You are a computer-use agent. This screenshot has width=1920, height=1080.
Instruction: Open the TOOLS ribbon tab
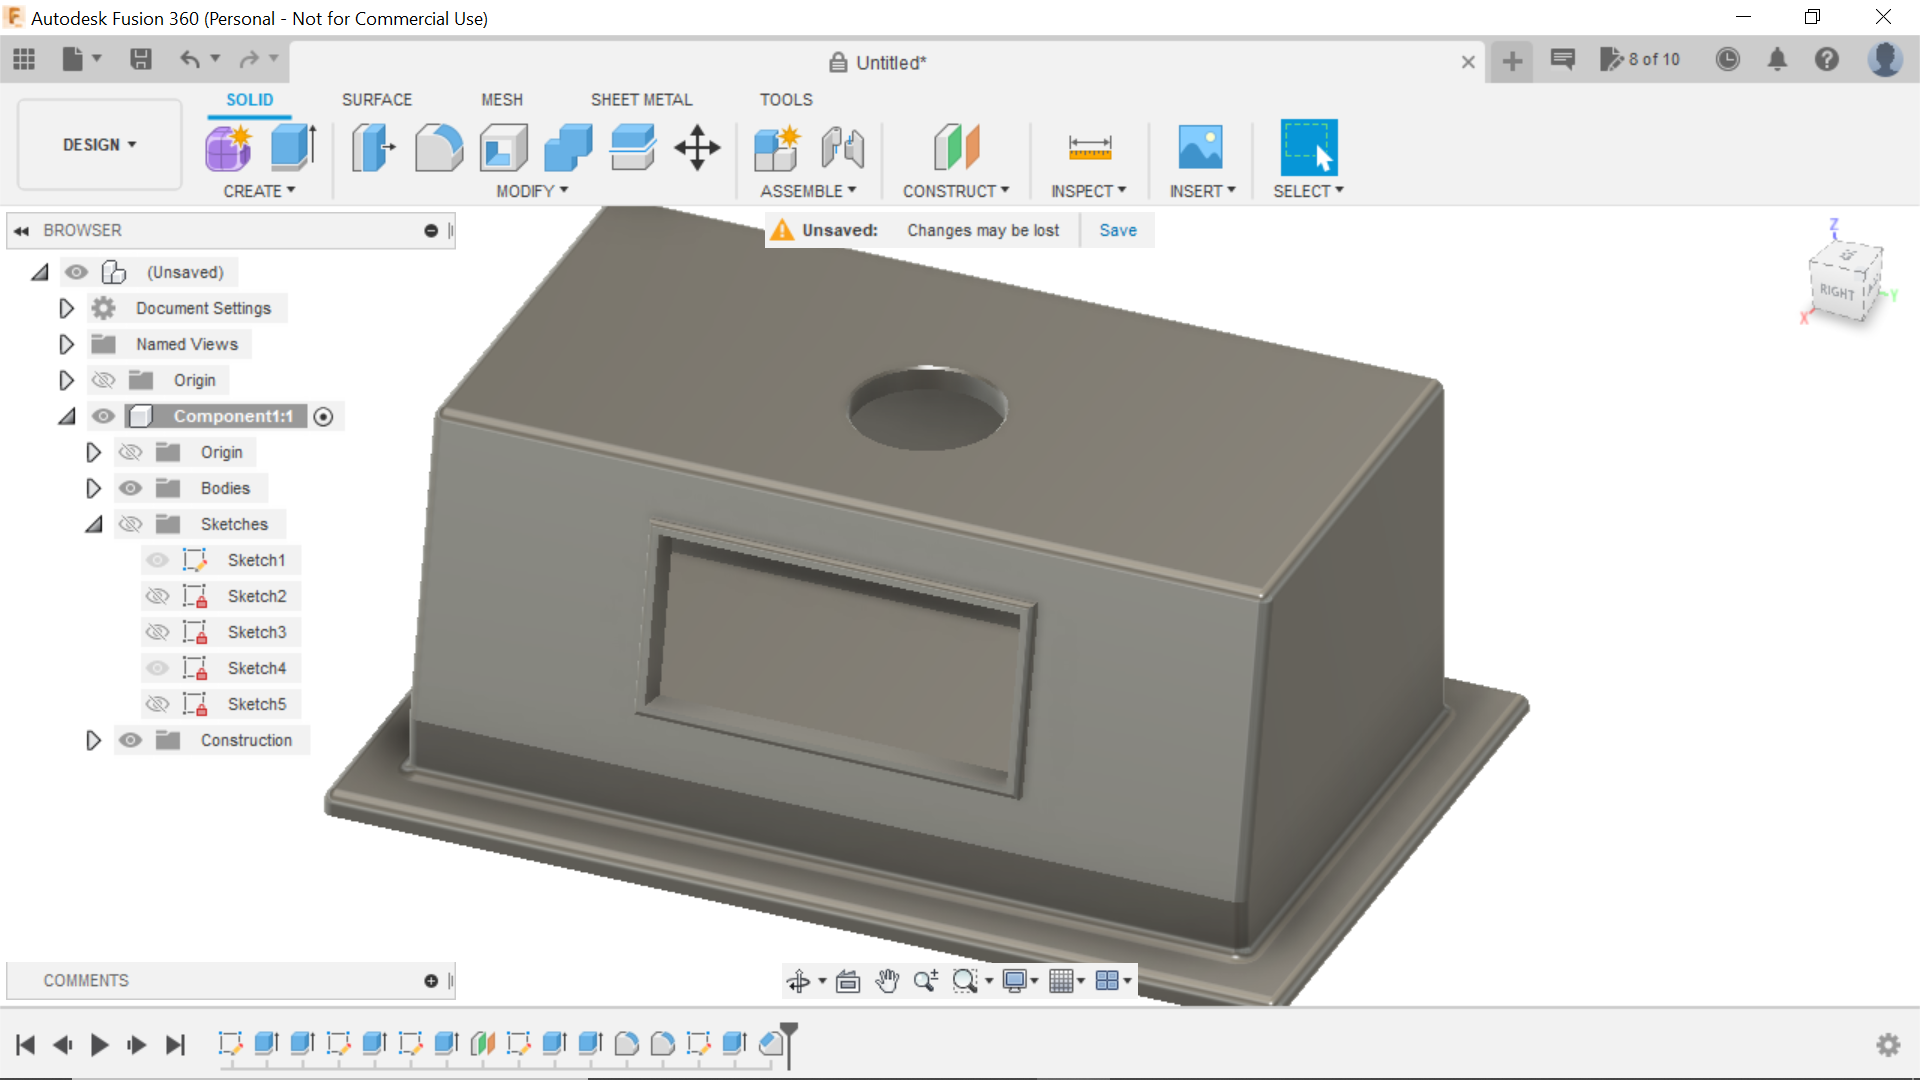pos(786,99)
